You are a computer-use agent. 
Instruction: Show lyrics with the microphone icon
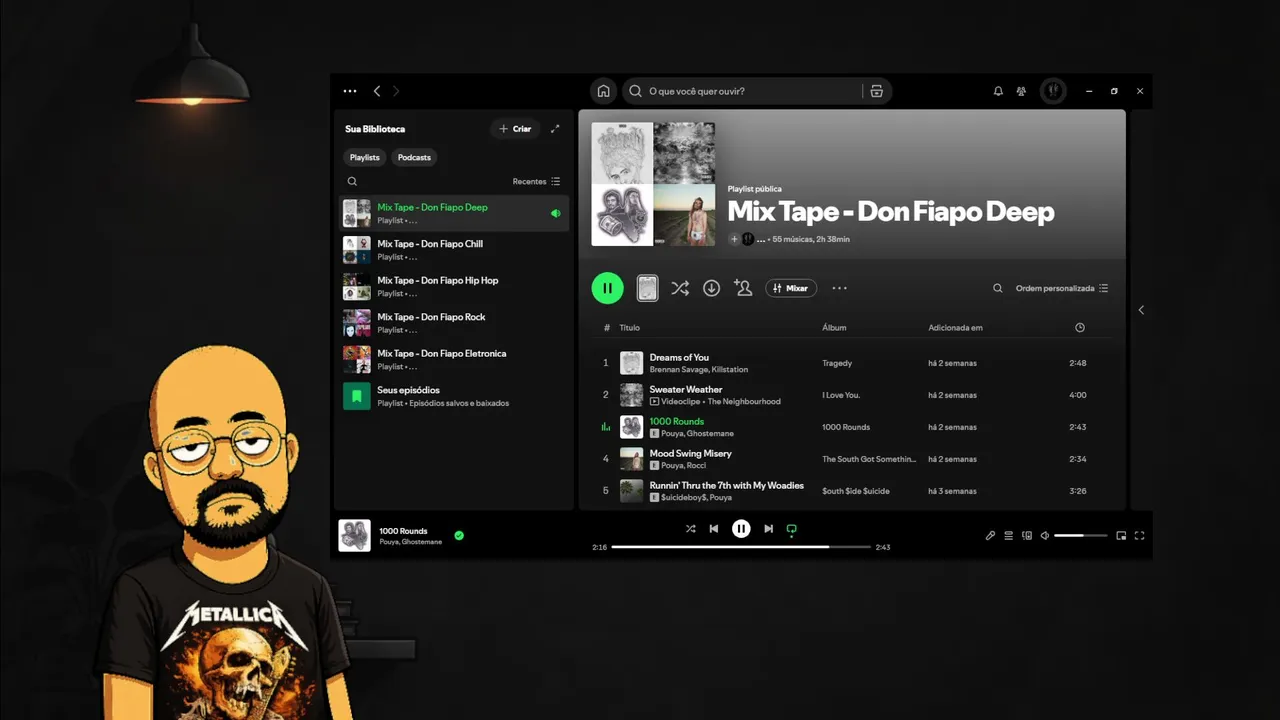coord(990,536)
